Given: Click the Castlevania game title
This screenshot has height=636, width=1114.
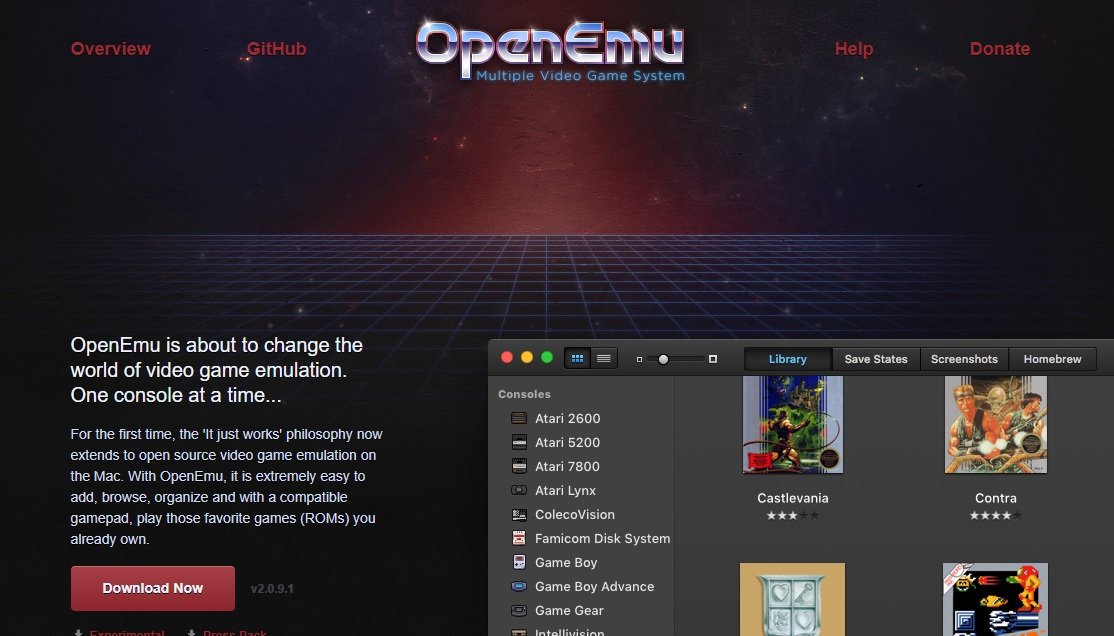Looking at the screenshot, I should (793, 498).
